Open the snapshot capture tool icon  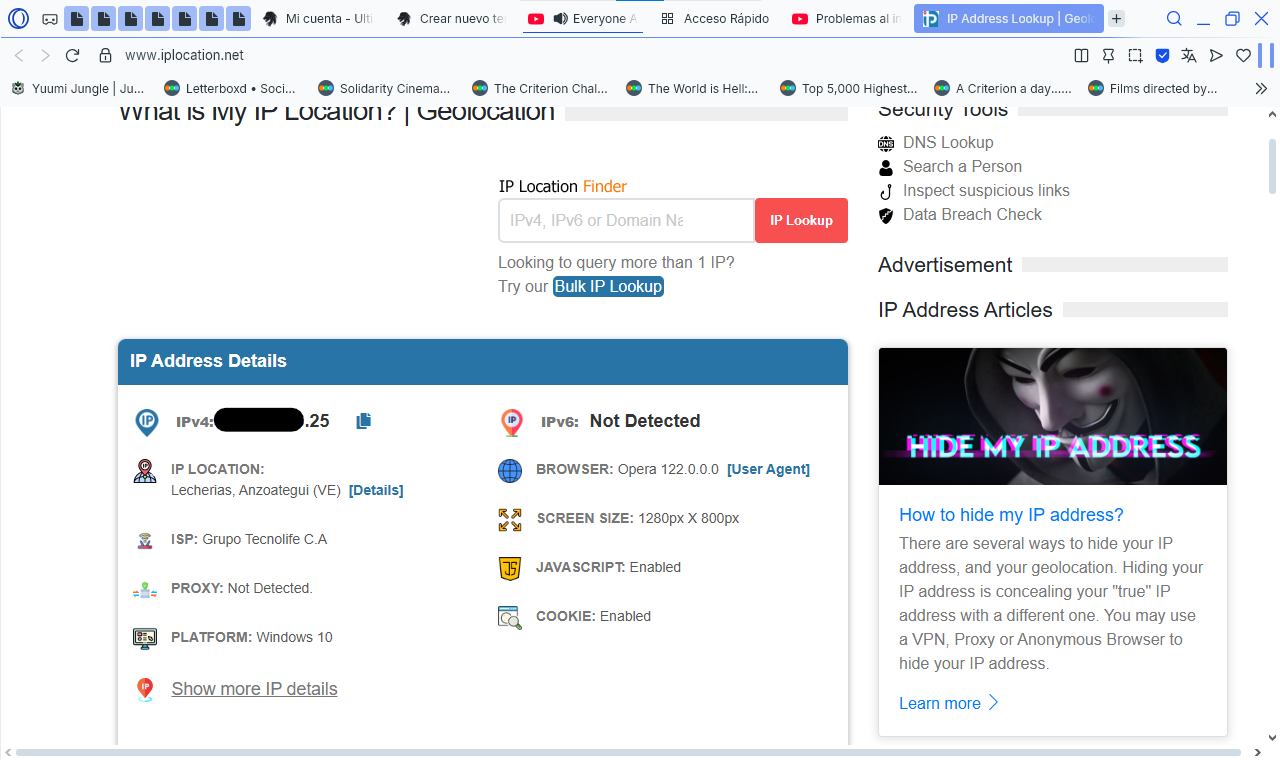click(x=1135, y=56)
